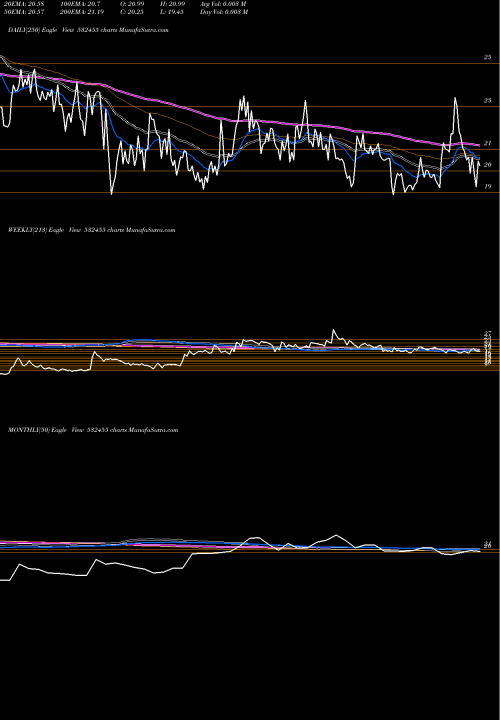Screen dimensions: 500x720
Task: Click the WEEKLY(213) chart title
Action: pos(91,230)
